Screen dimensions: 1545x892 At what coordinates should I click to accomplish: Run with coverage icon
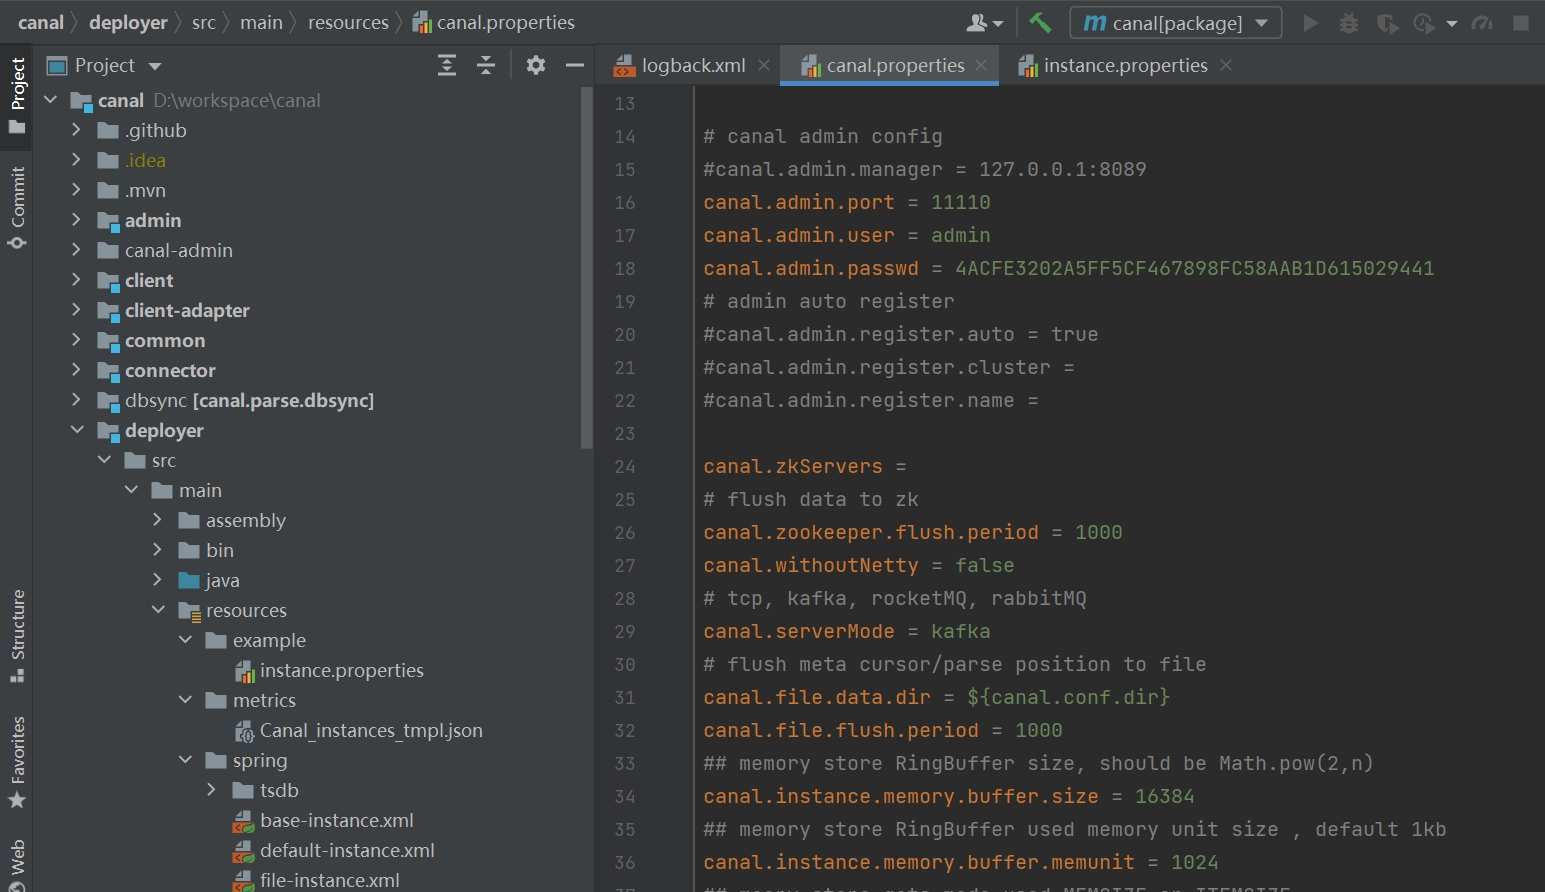(1387, 22)
